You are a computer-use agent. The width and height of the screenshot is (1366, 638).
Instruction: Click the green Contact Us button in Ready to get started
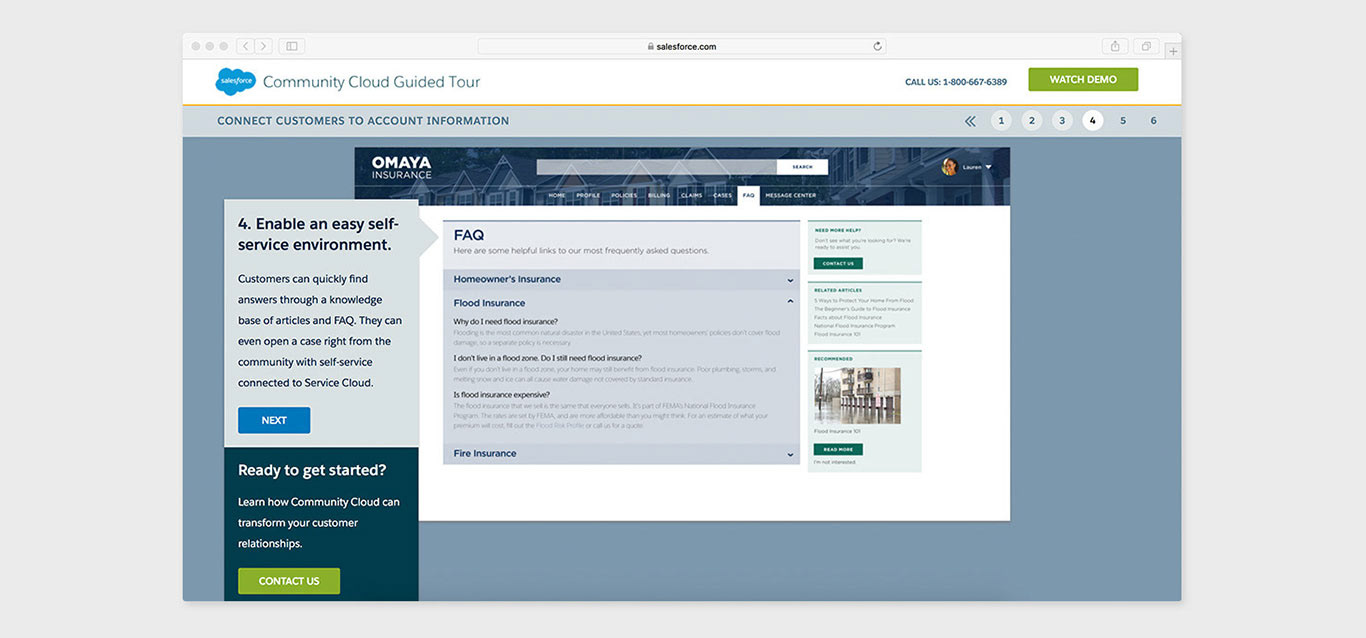pos(289,581)
